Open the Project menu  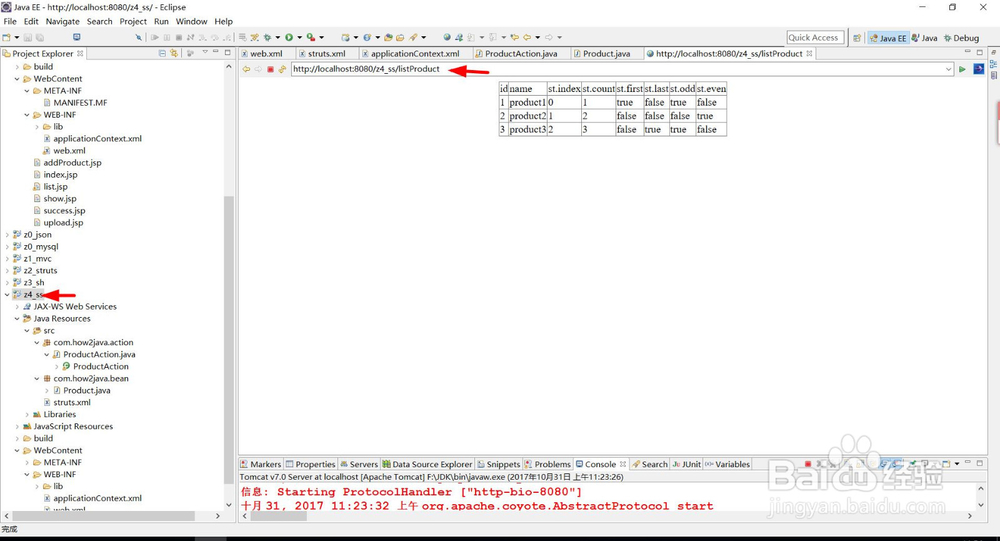pyautogui.click(x=133, y=21)
